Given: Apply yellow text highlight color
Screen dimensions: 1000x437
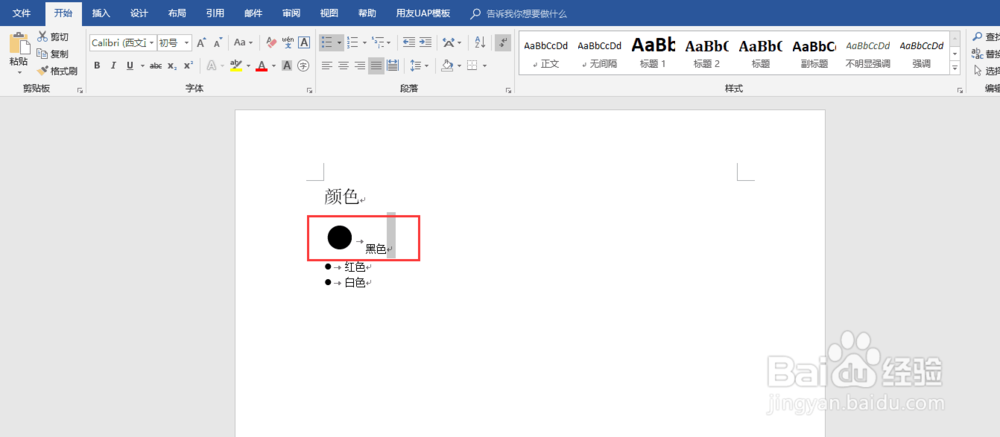Looking at the screenshot, I should click(x=235, y=66).
